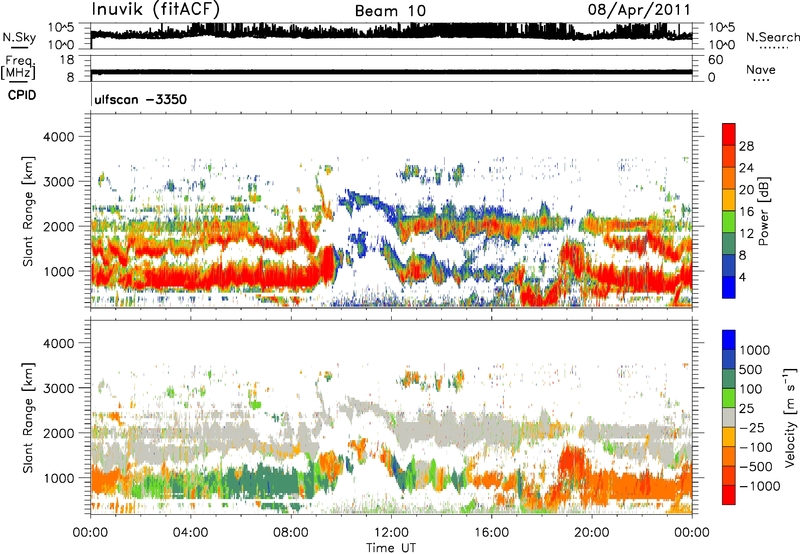
Task: Click the top red segment of Power color bar
Action: (729, 134)
